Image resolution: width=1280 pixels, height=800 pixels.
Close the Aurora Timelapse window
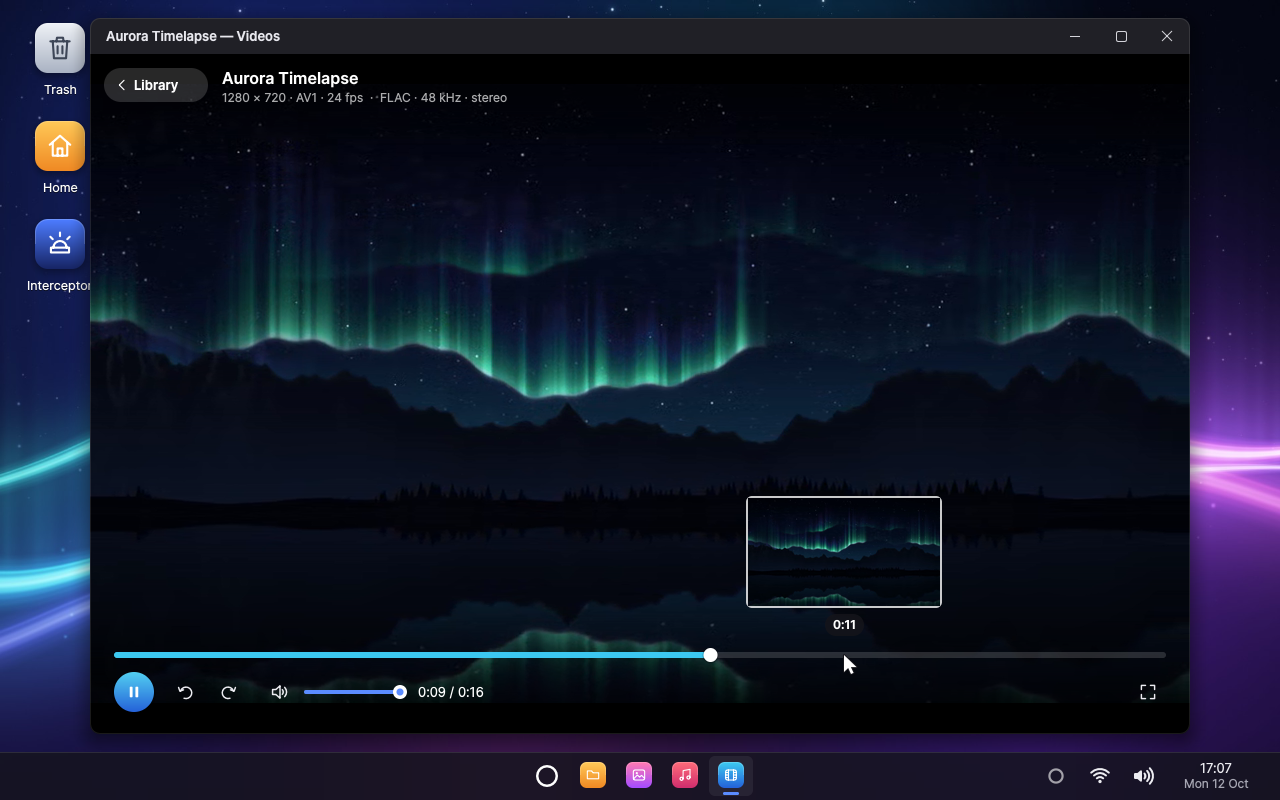1167,36
